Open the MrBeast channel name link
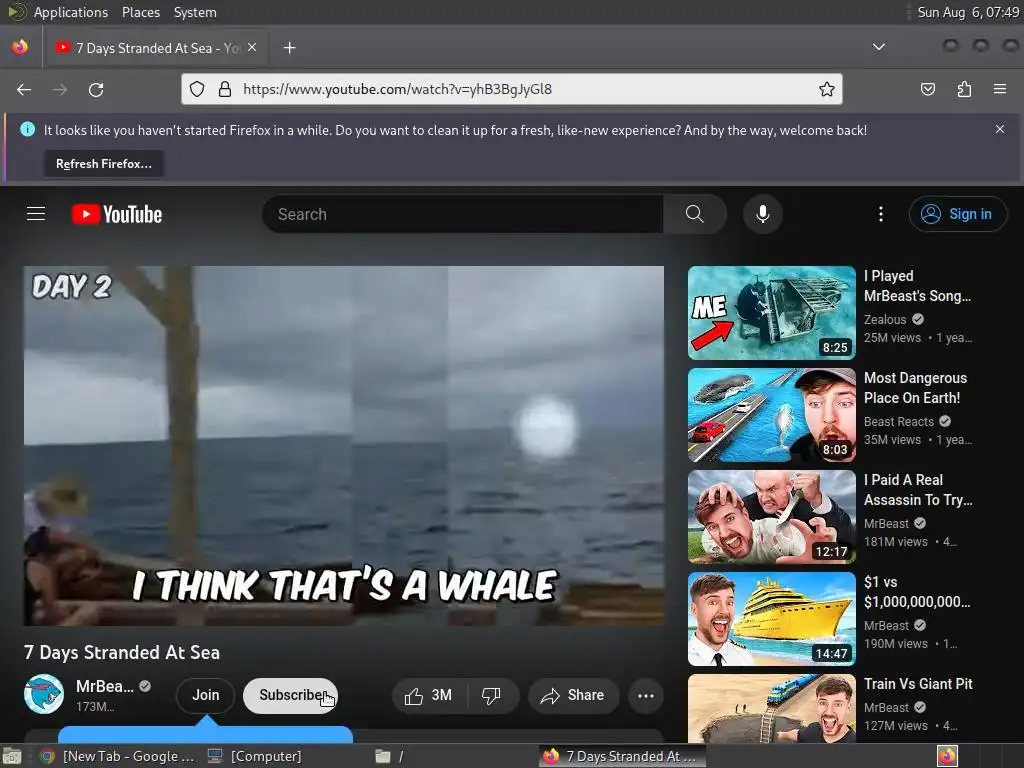This screenshot has width=1024, height=768. tap(104, 686)
